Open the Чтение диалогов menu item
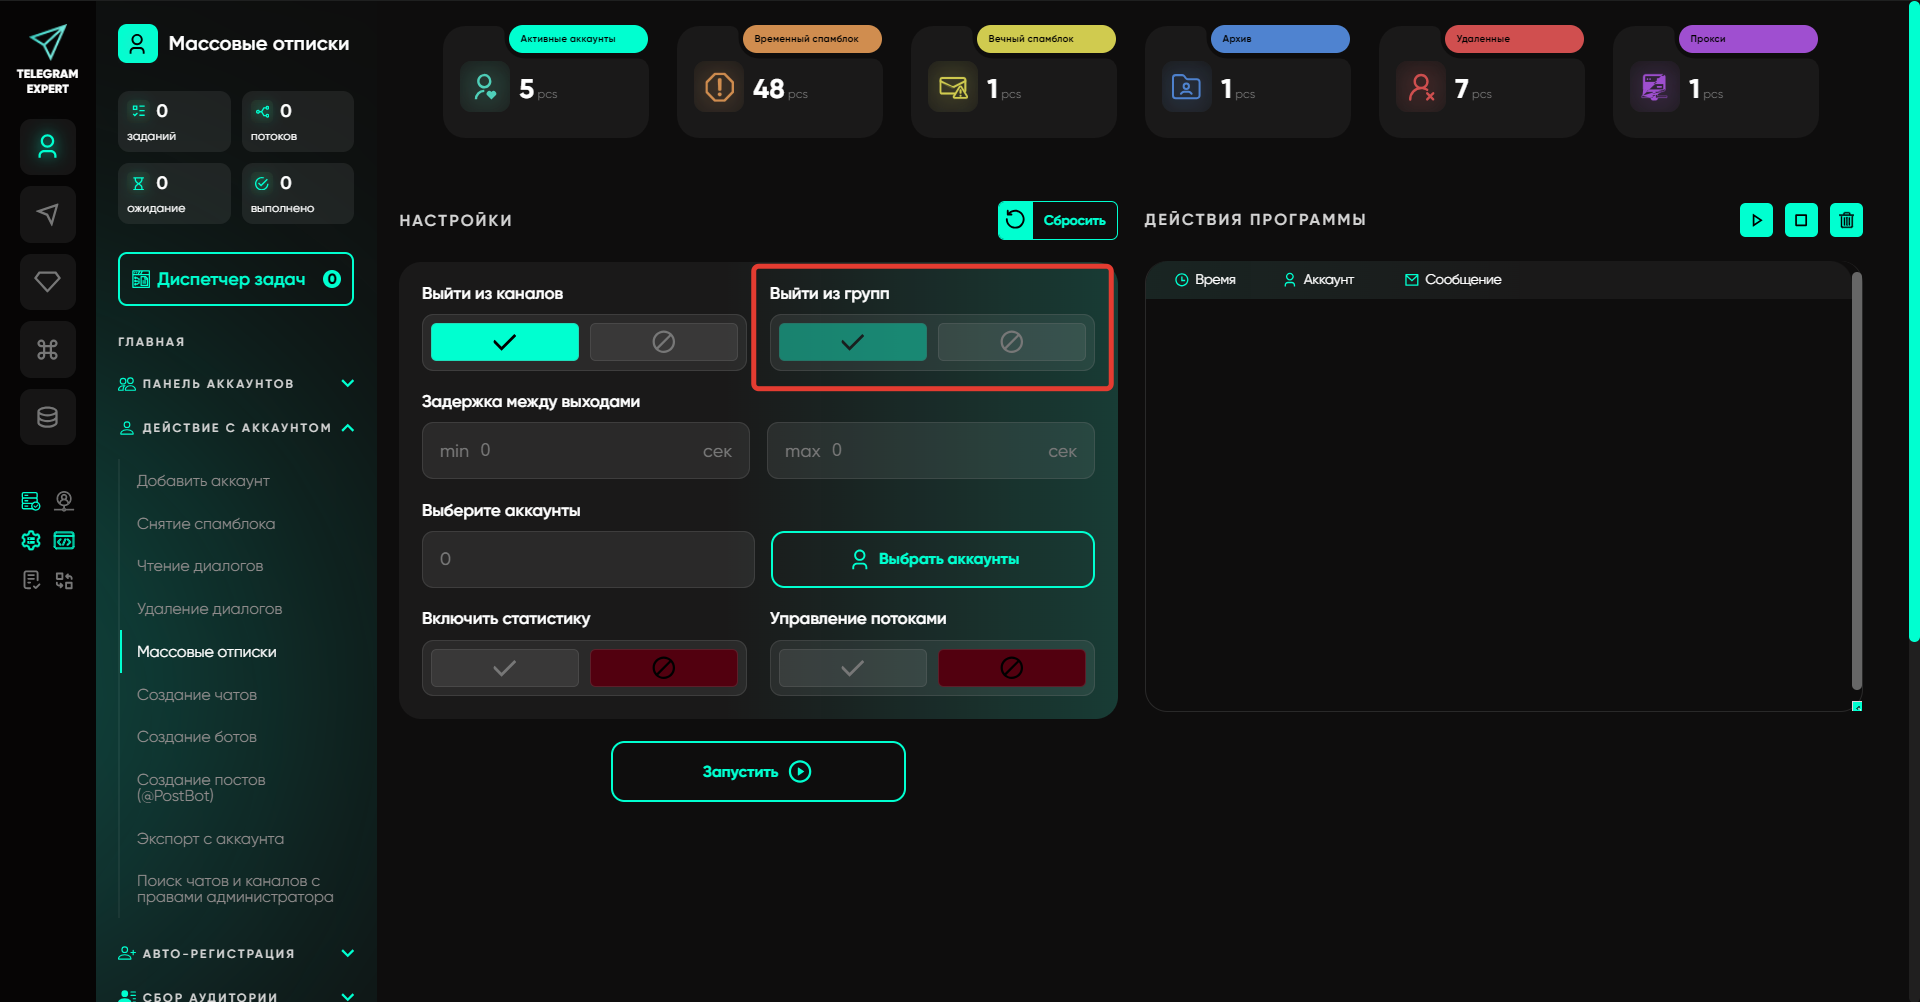Image resolution: width=1920 pixels, height=1002 pixels. pos(200,566)
